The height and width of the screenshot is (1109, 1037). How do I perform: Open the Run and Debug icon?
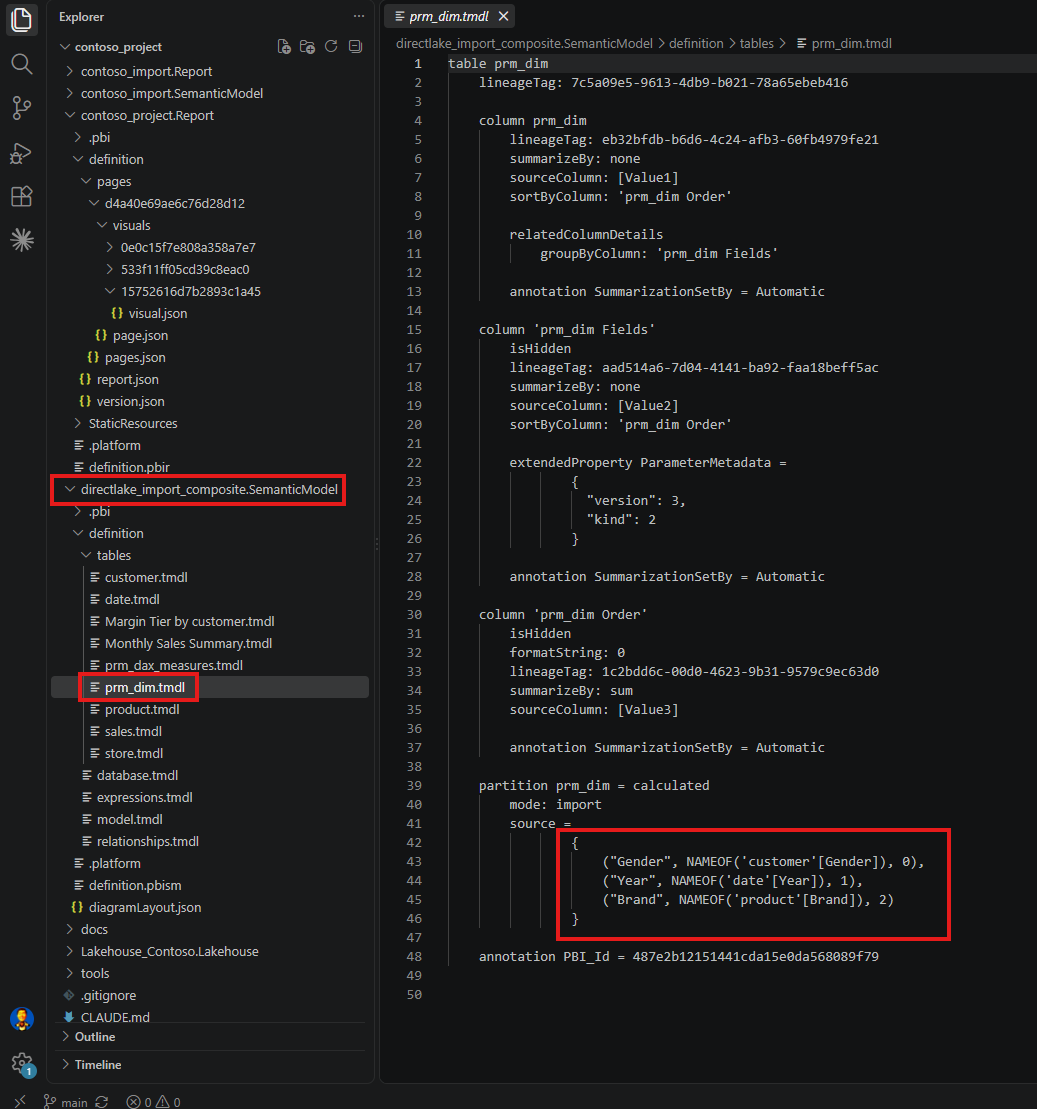[x=22, y=153]
